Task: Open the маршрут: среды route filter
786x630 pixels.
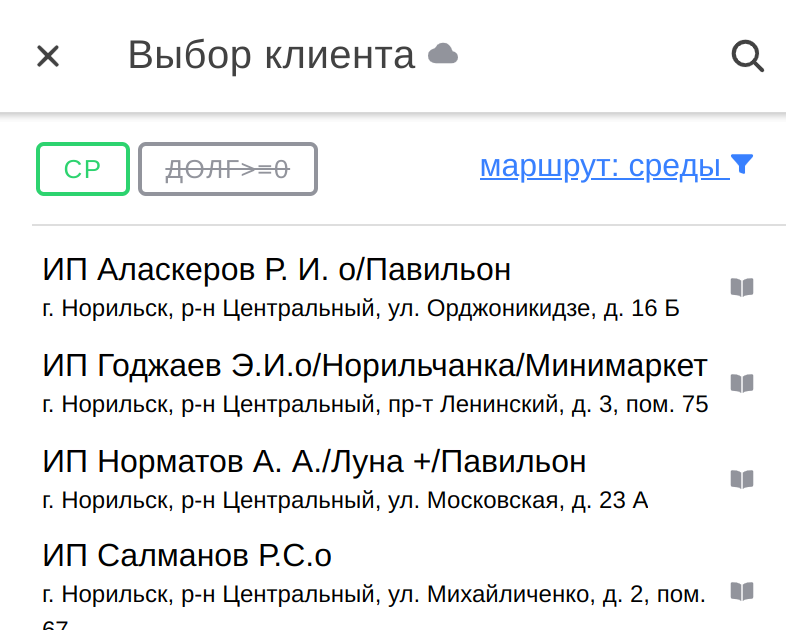Action: [605, 166]
